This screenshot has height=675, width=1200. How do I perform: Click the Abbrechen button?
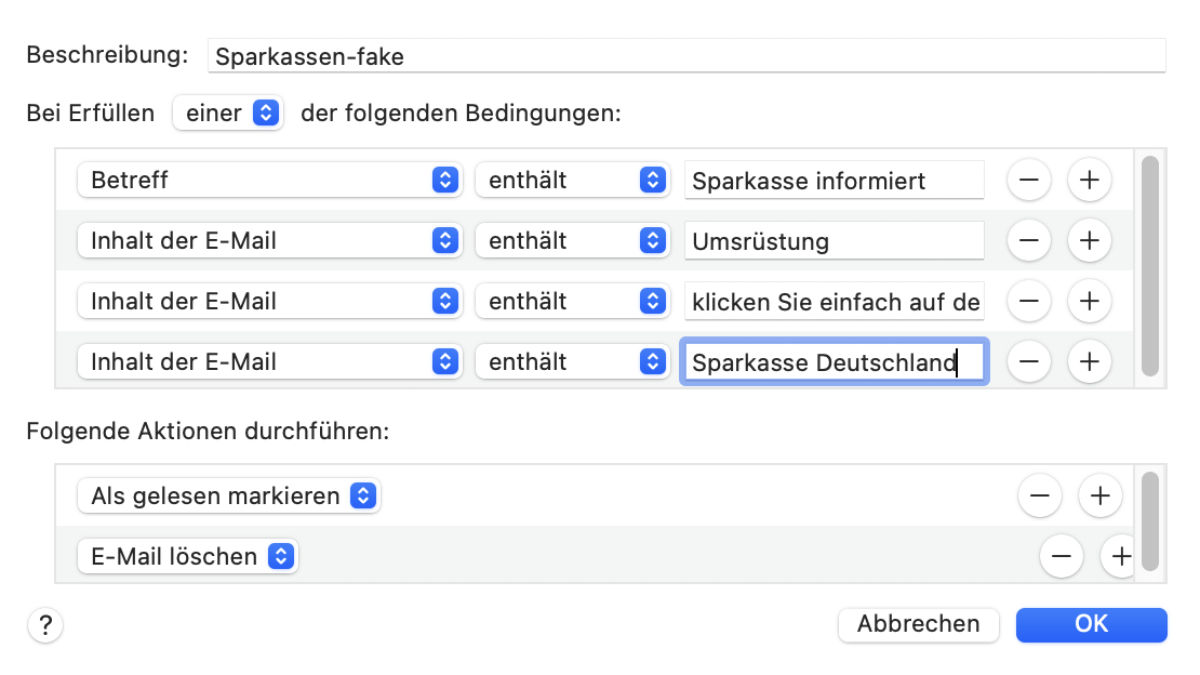[x=918, y=624]
